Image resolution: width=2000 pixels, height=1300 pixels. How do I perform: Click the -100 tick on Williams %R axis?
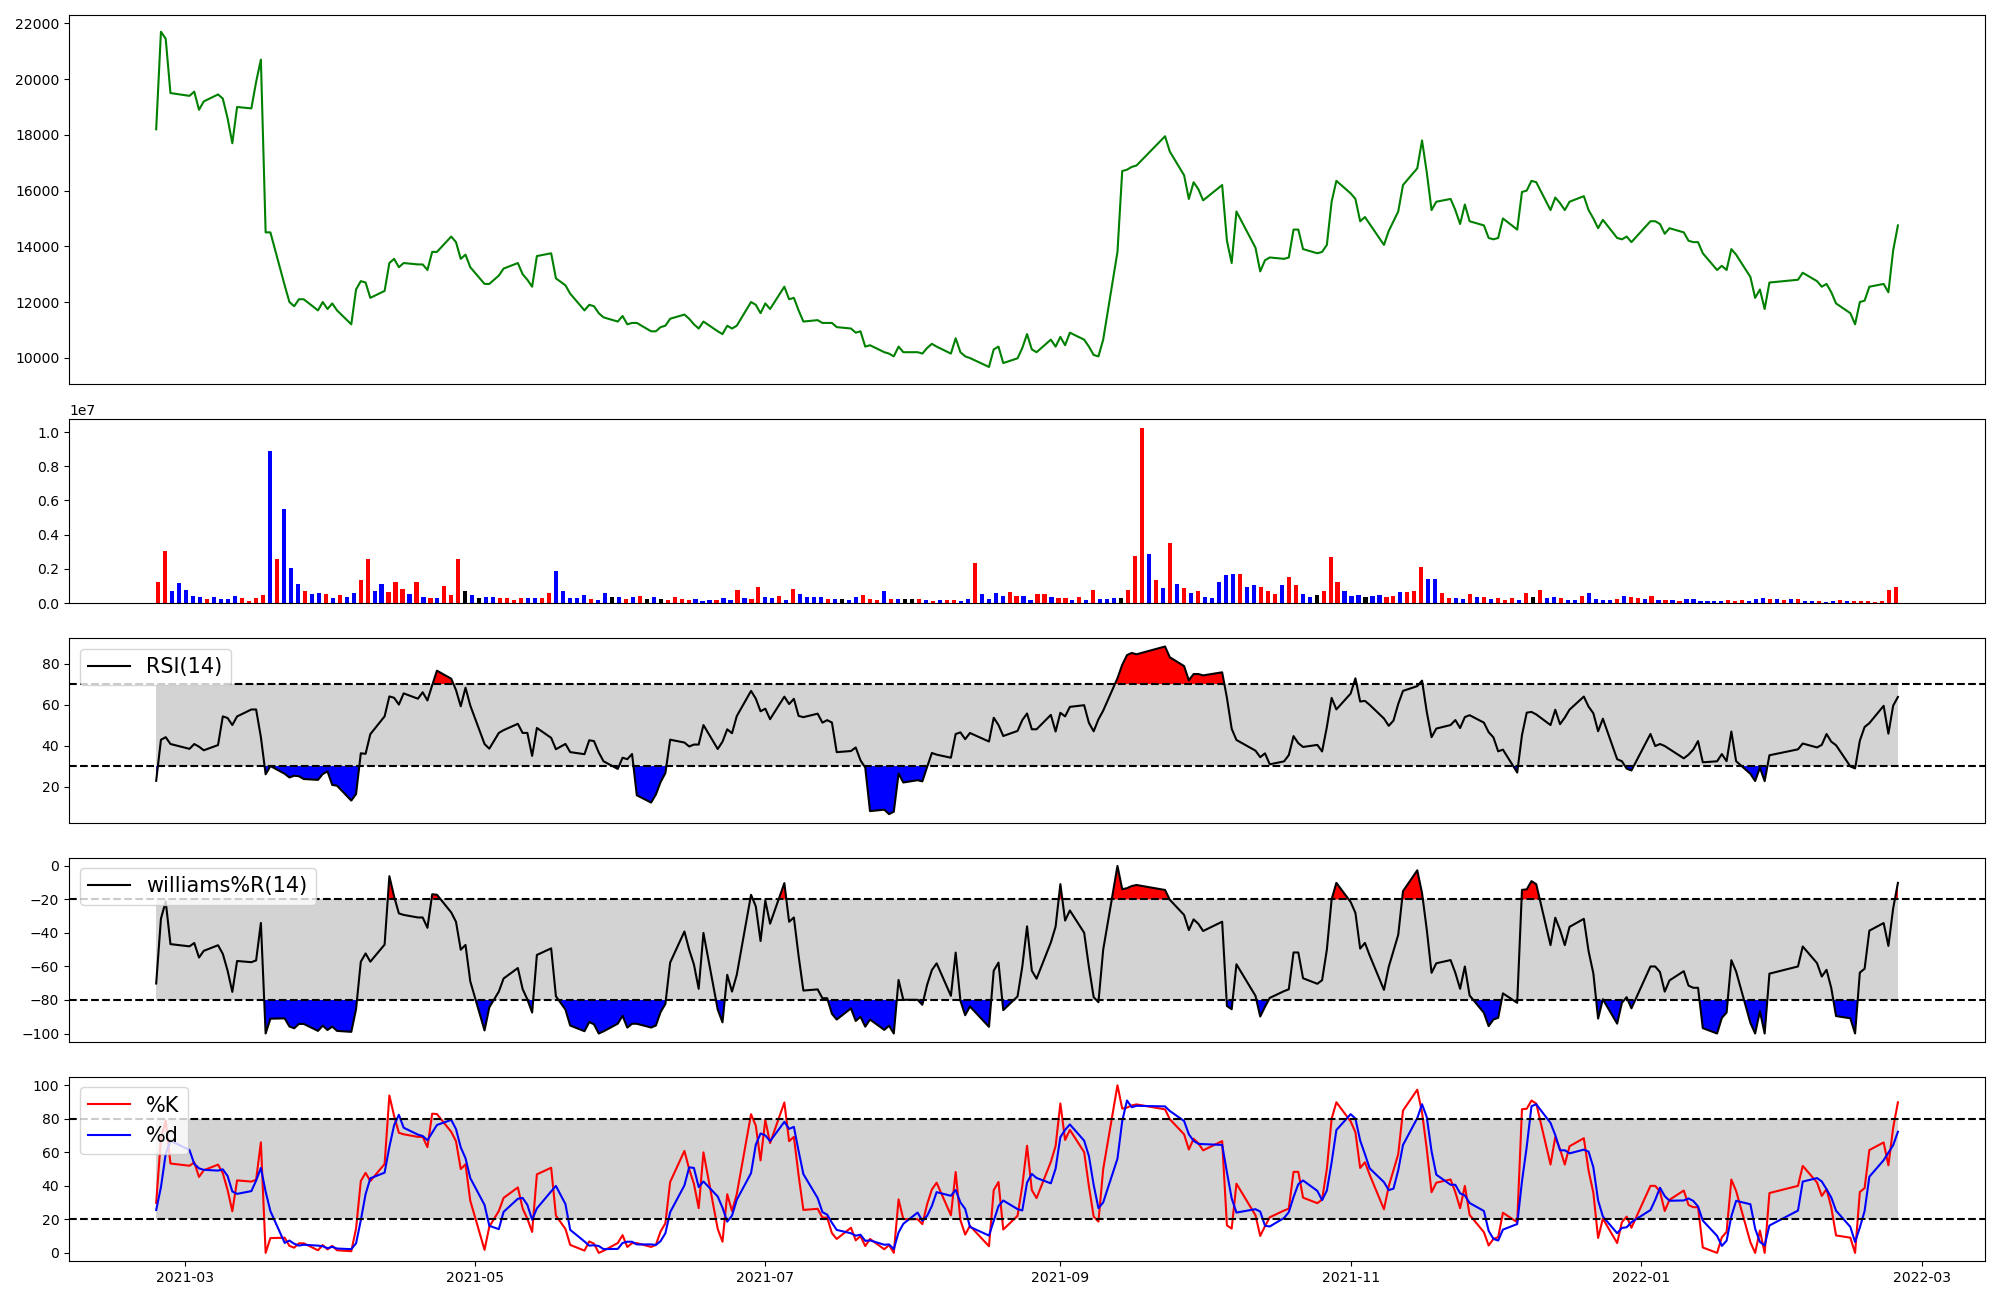click(x=40, y=1034)
